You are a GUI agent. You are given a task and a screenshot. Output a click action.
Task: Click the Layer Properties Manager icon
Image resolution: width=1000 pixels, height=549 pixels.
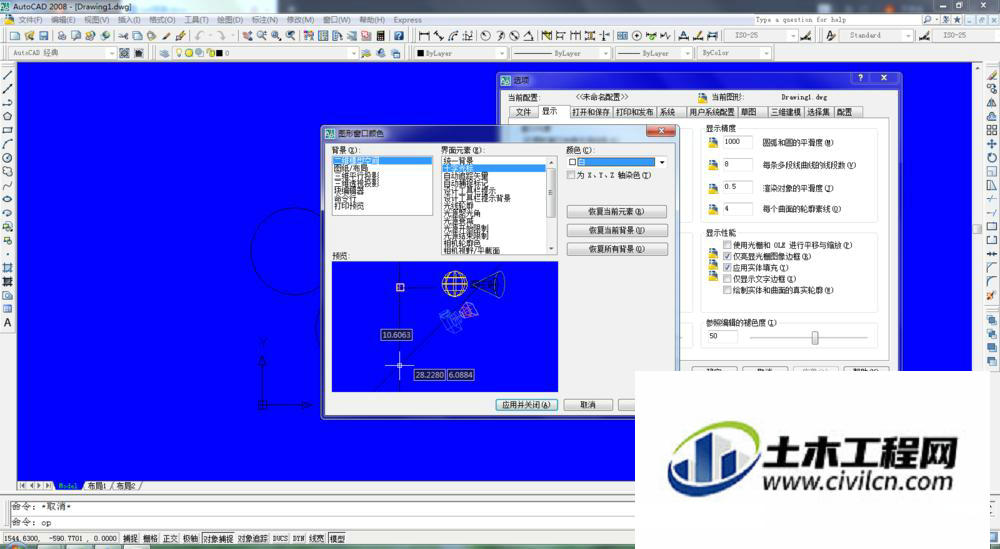click(x=165, y=53)
